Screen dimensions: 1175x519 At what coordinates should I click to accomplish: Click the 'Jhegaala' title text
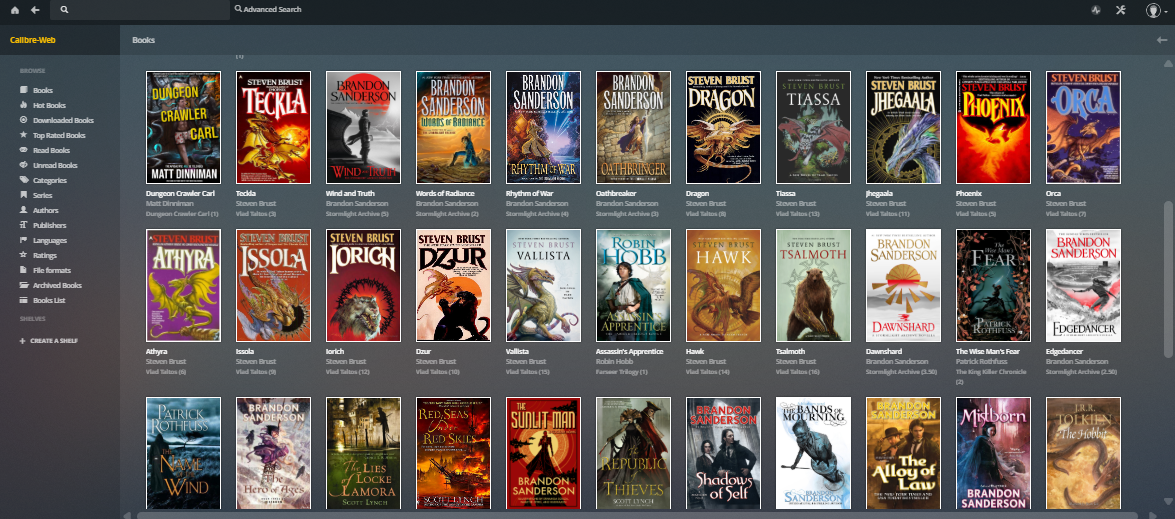[x=881, y=193]
